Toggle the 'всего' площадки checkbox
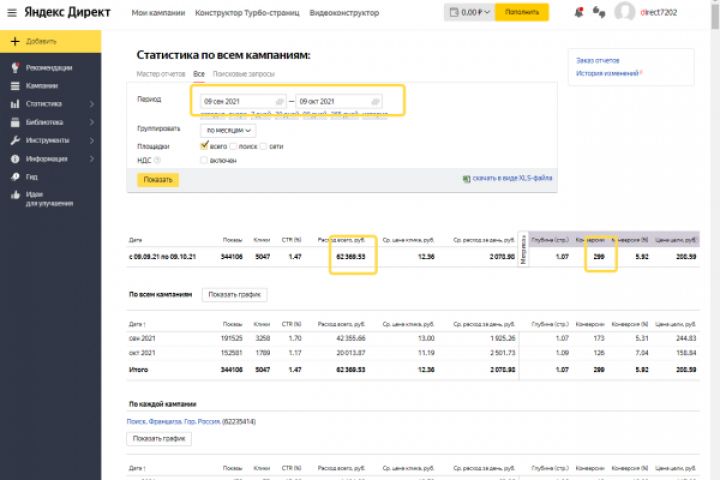The width and height of the screenshot is (720, 480). tap(205, 146)
